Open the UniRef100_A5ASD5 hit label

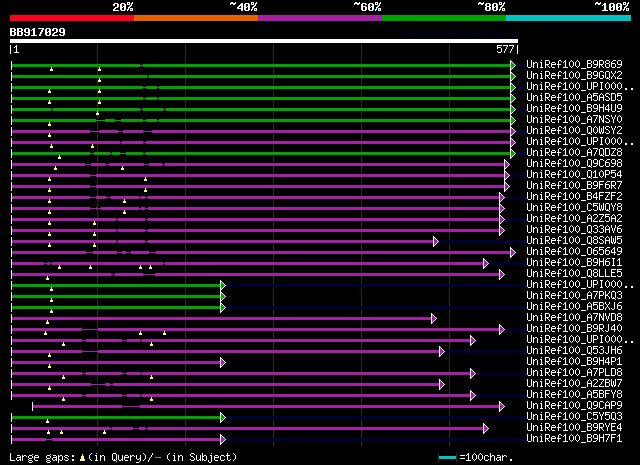(x=574, y=97)
